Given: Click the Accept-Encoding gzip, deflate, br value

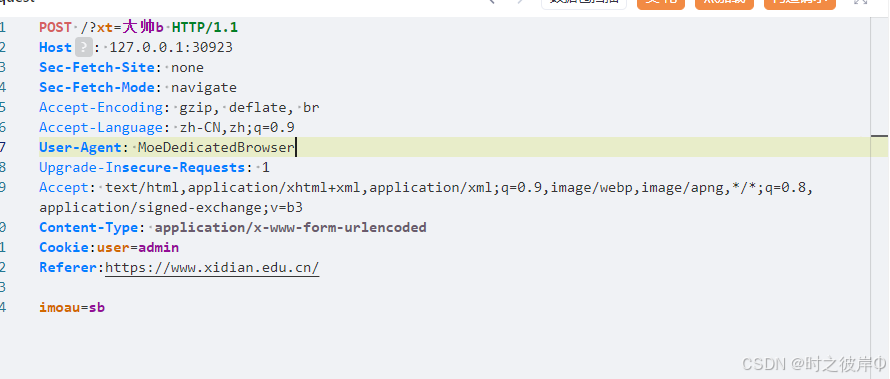Looking at the screenshot, I should [x=250, y=108].
